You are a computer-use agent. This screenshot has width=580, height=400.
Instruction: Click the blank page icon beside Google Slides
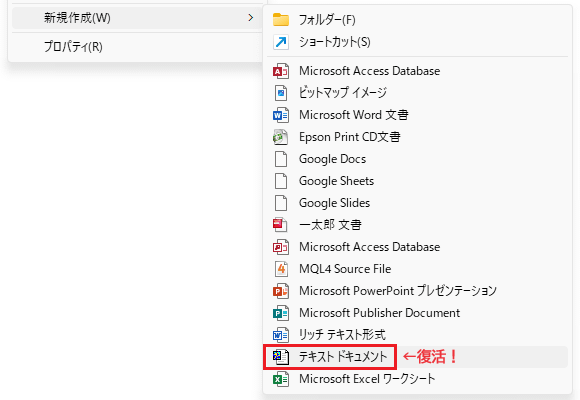(x=281, y=203)
